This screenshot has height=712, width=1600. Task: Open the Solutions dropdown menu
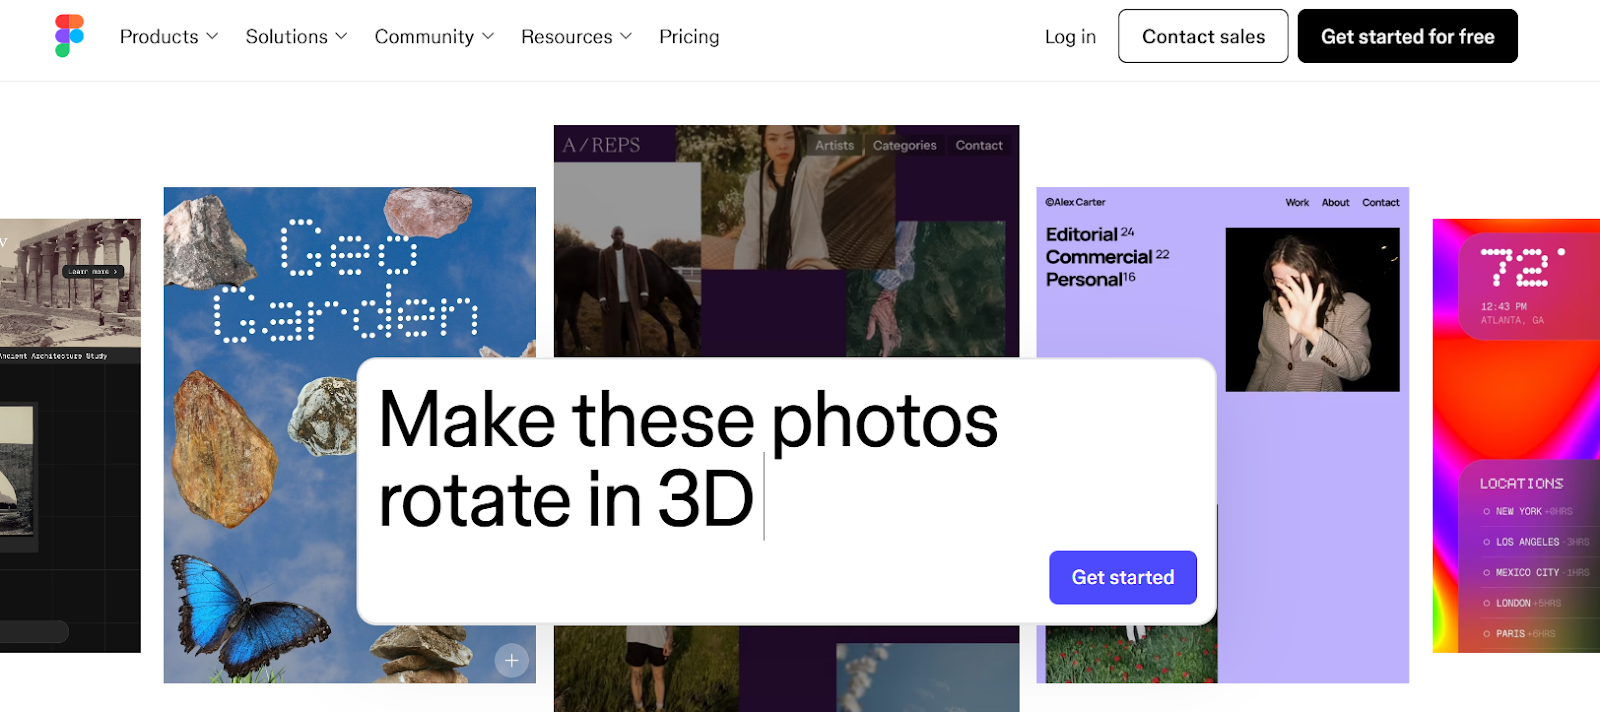coord(296,37)
